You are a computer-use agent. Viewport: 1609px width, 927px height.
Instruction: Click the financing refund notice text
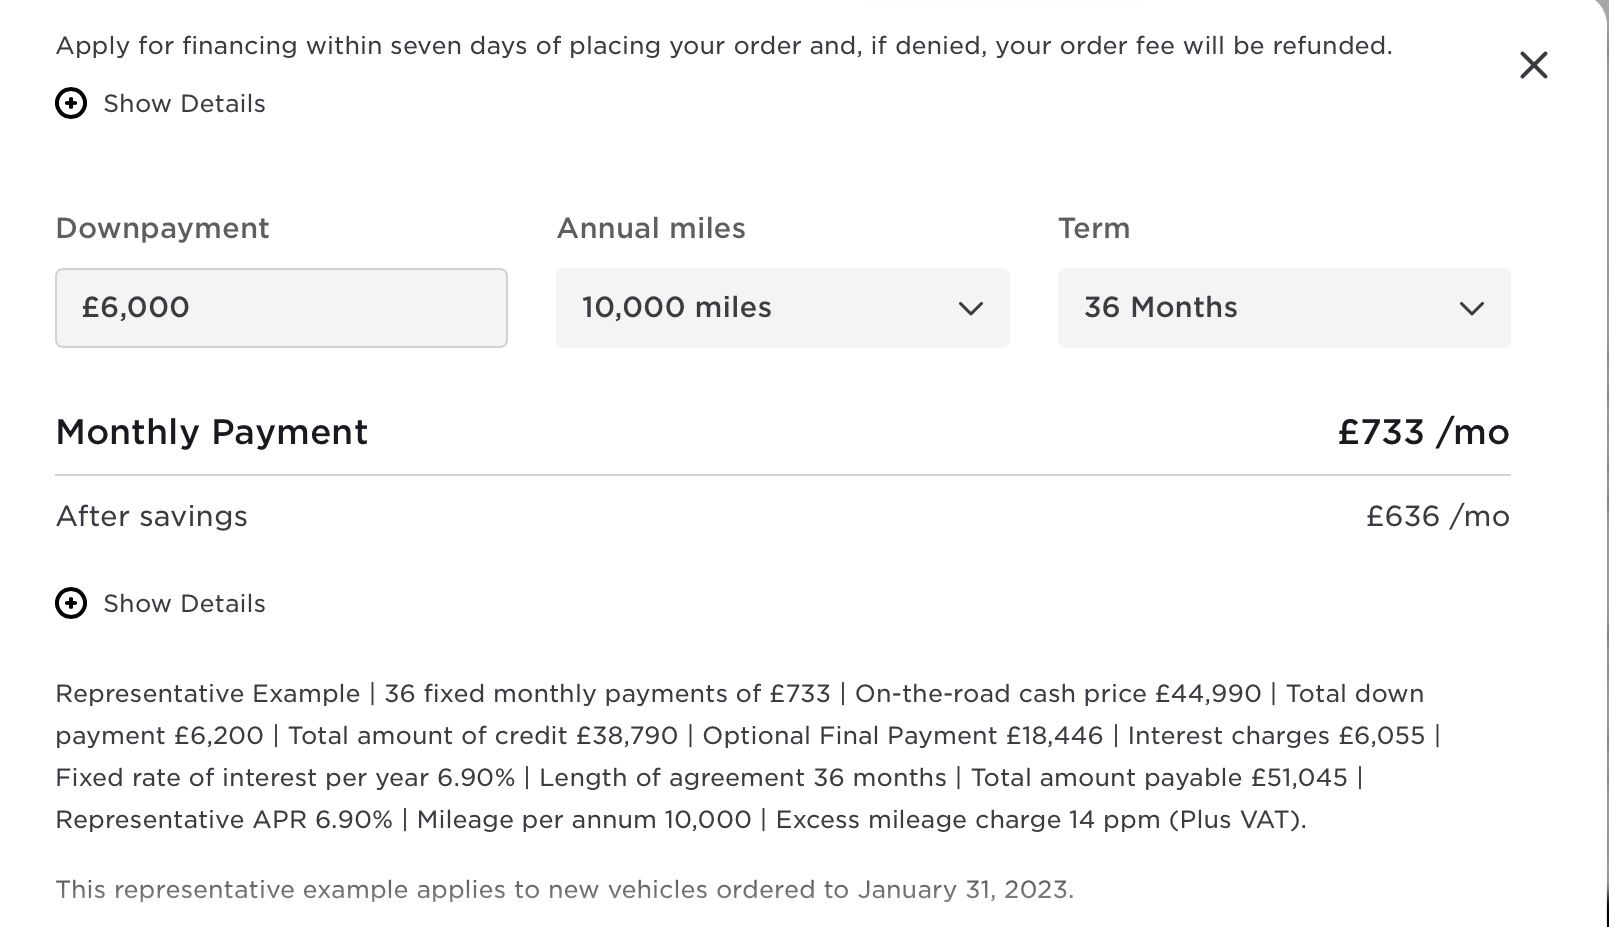click(x=724, y=46)
